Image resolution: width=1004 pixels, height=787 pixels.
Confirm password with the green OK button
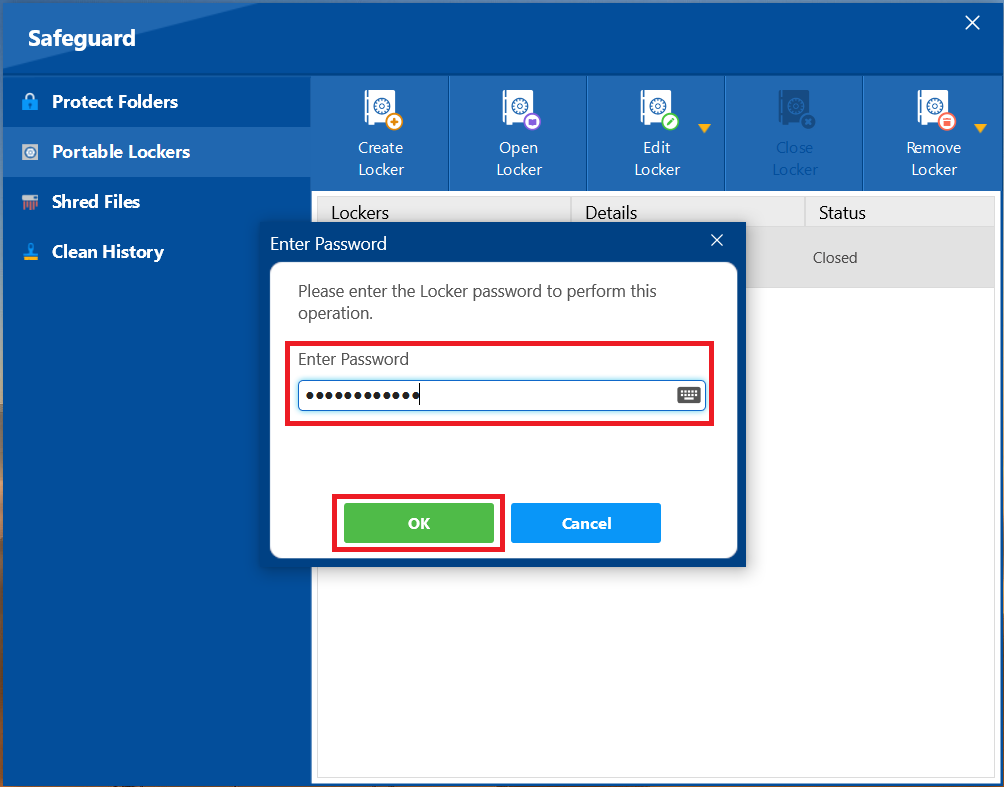click(419, 523)
